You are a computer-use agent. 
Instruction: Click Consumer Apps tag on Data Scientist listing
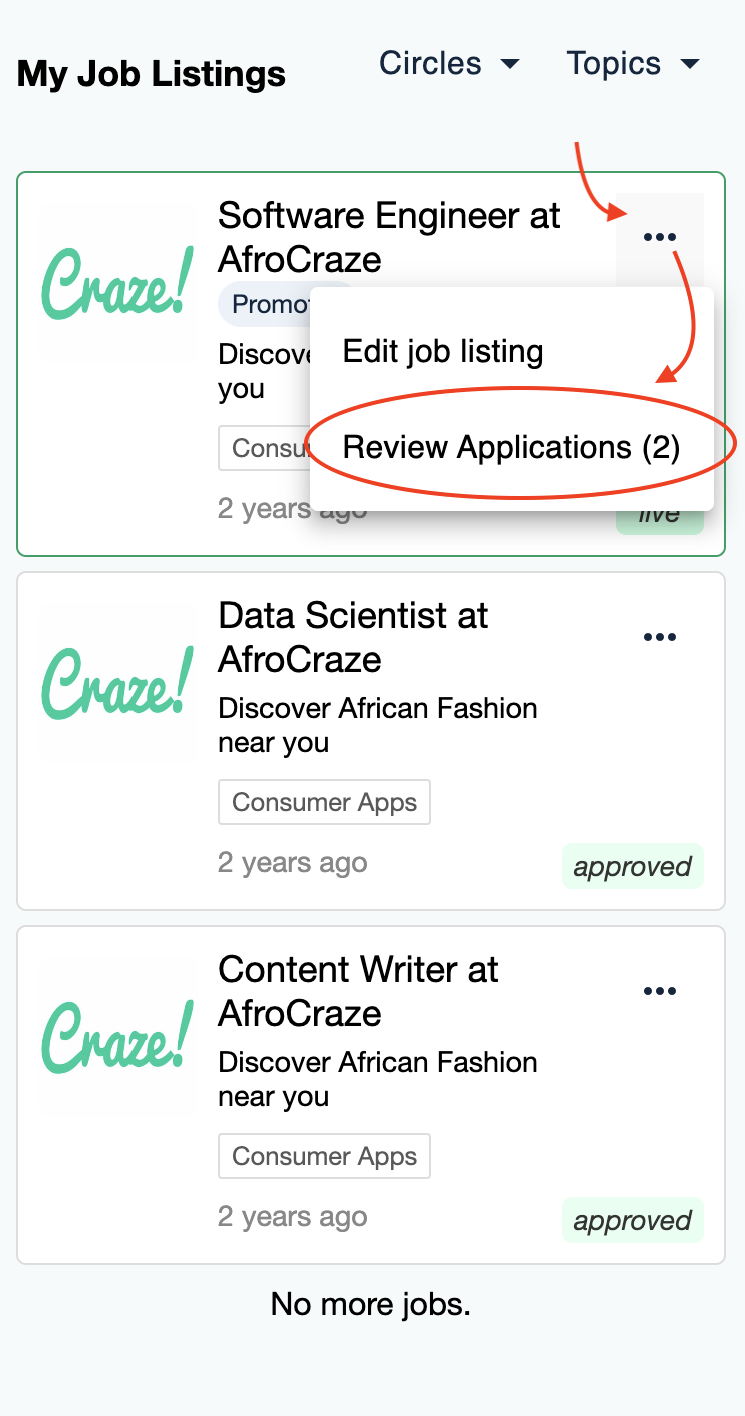coord(324,802)
